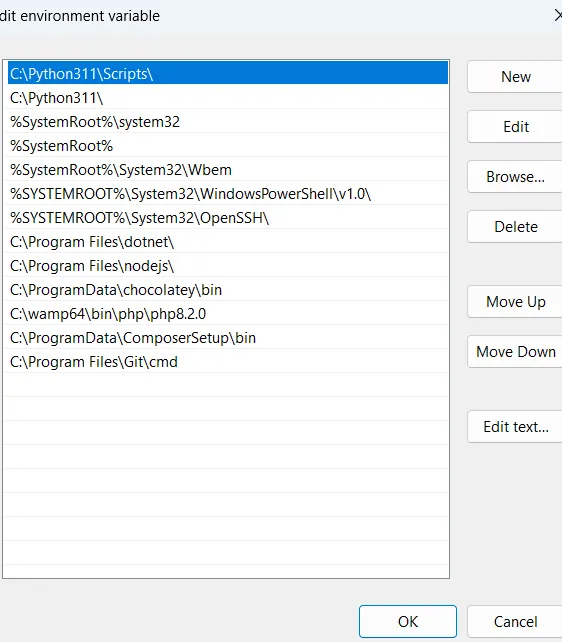
Task: Click the New button
Action: click(515, 77)
